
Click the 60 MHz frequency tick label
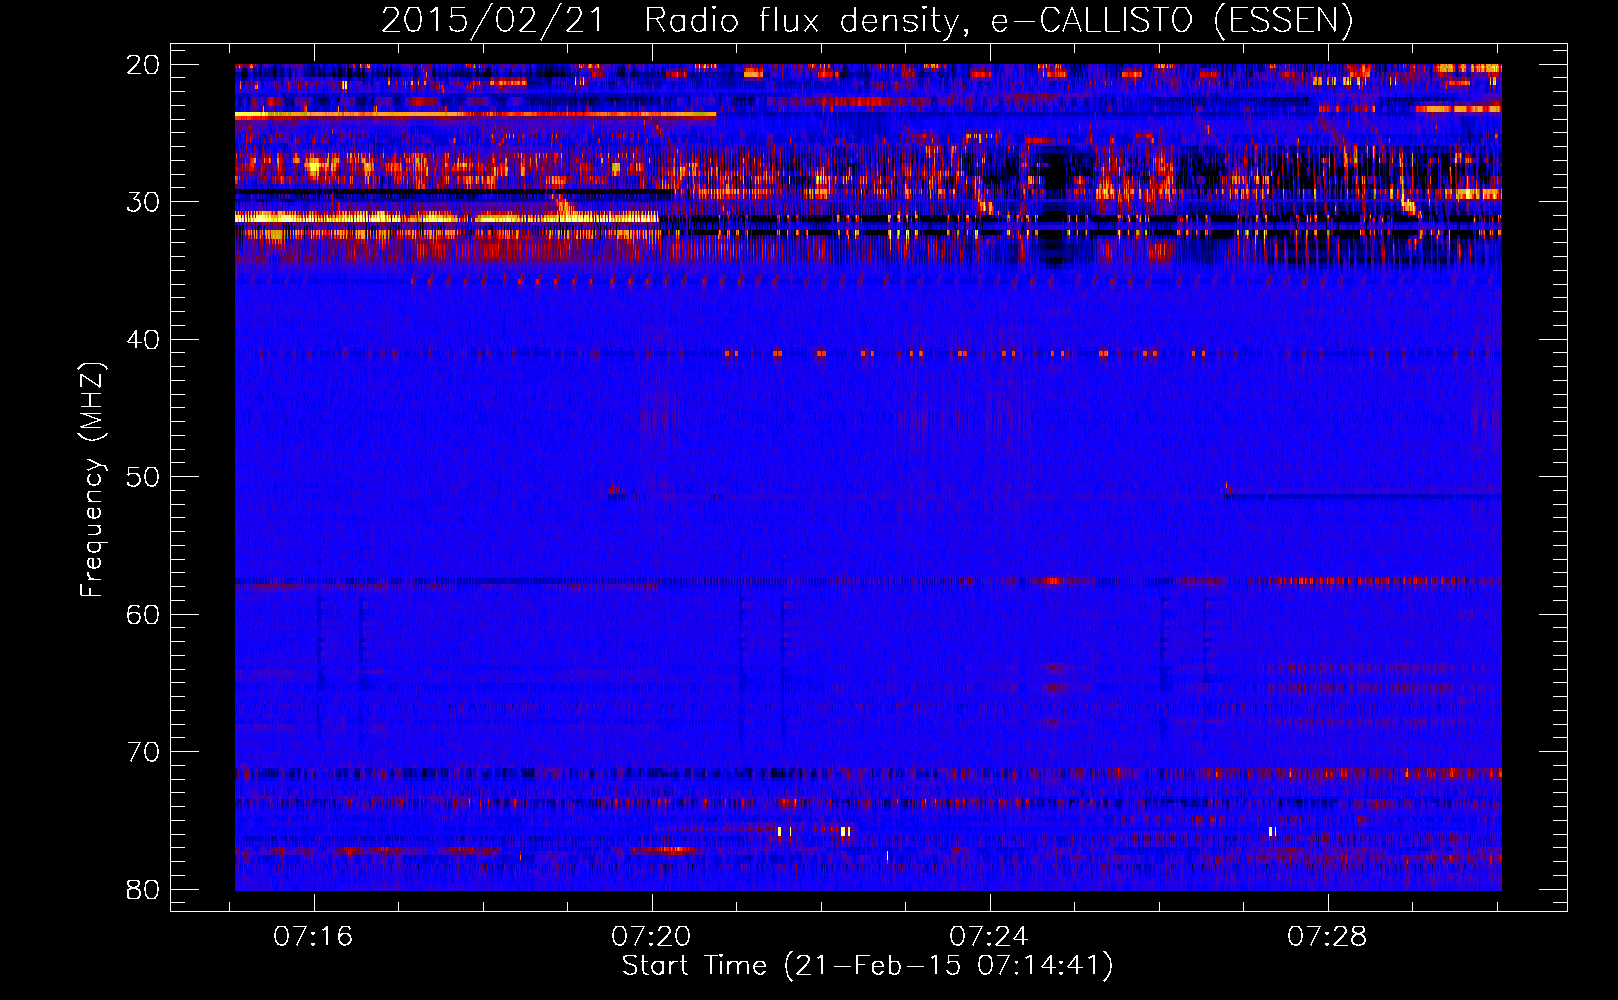tap(143, 614)
